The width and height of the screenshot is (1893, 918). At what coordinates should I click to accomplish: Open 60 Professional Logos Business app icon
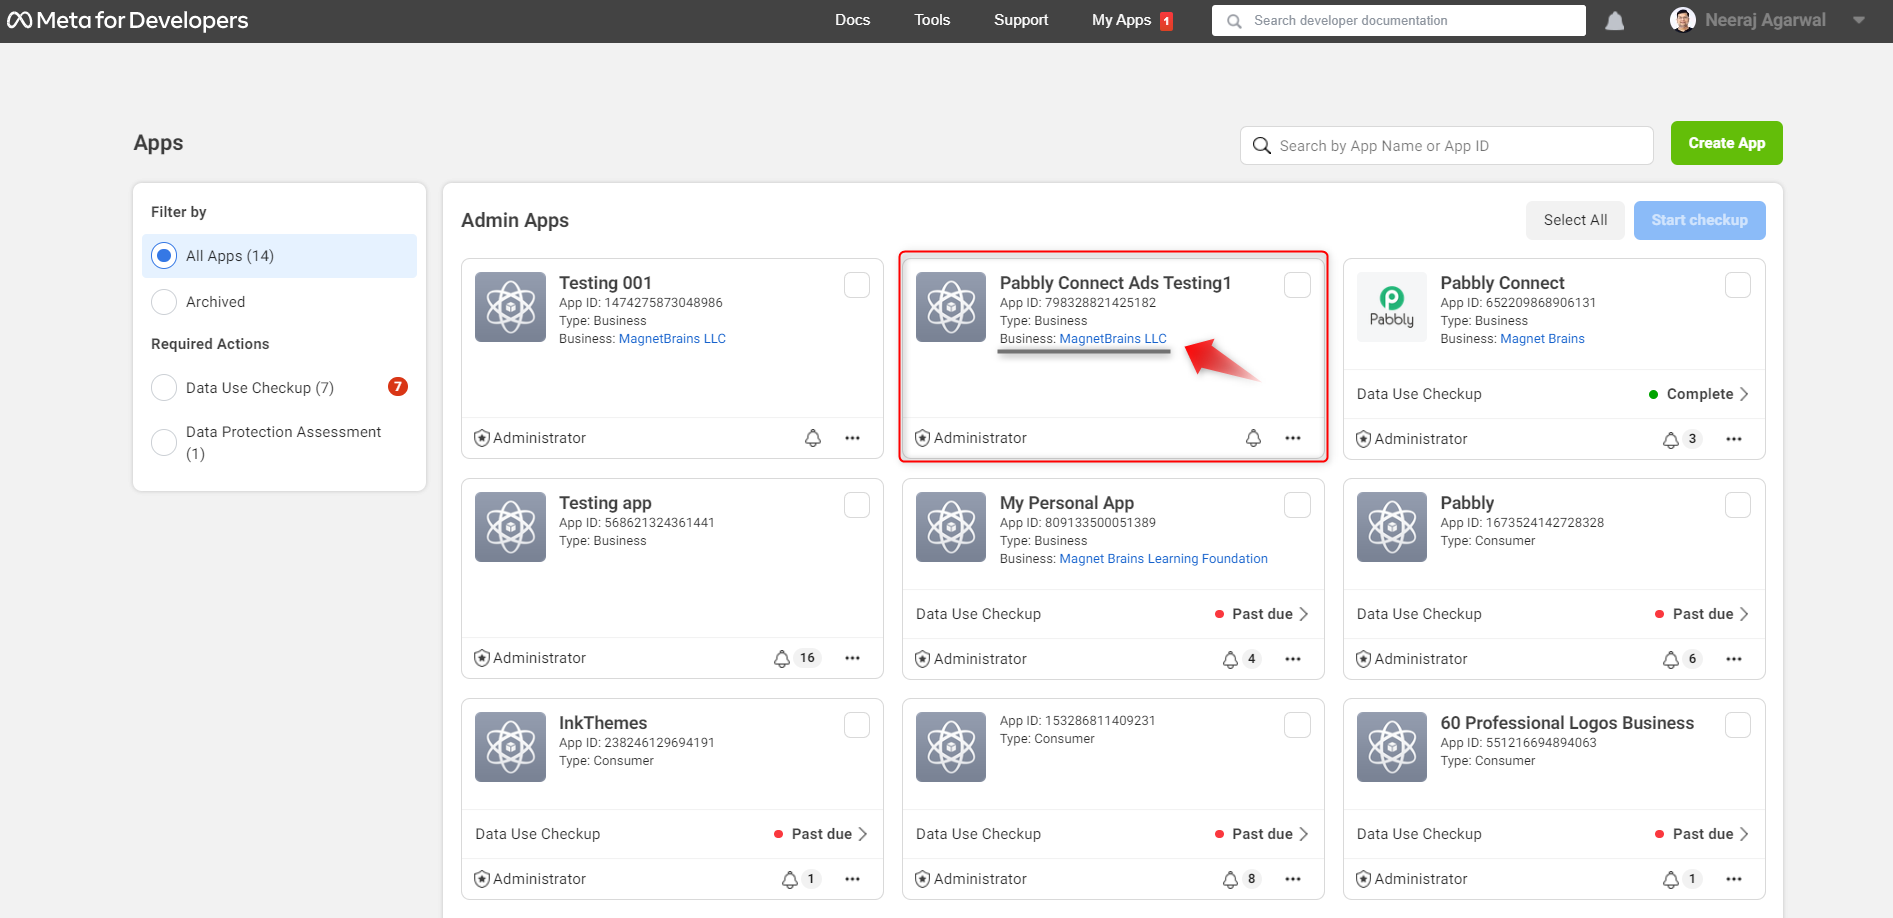click(x=1392, y=747)
